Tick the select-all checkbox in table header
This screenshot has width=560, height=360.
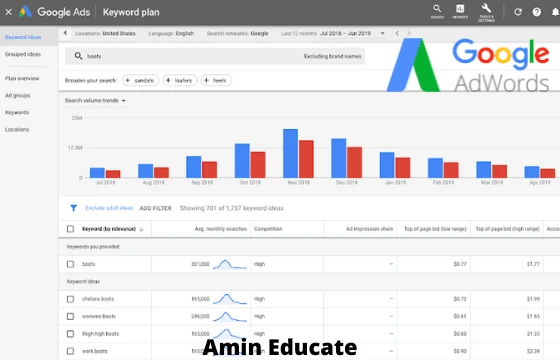(x=70, y=229)
